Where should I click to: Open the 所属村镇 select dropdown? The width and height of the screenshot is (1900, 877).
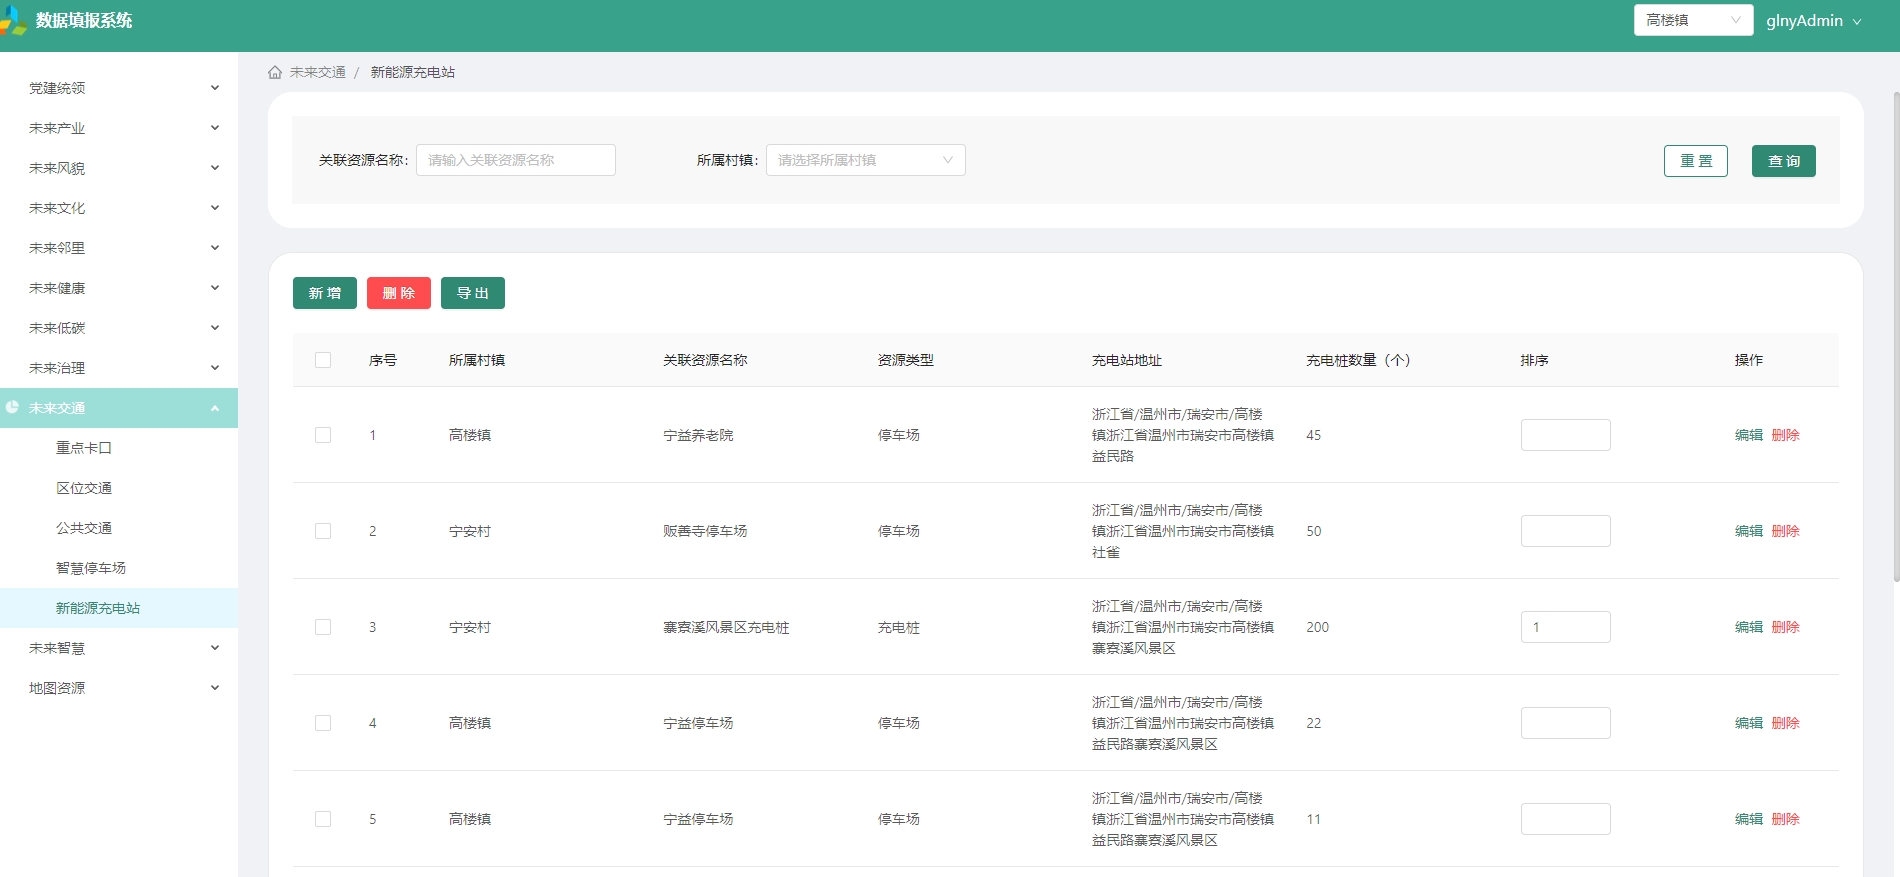866,160
